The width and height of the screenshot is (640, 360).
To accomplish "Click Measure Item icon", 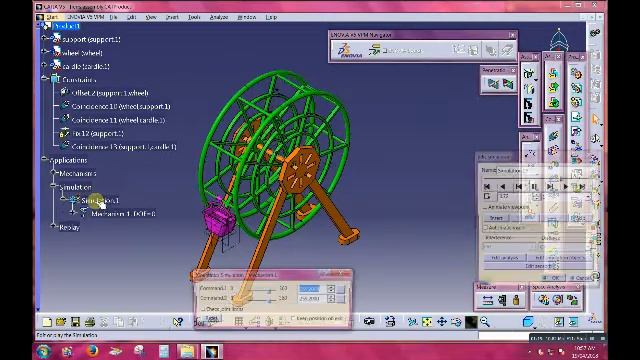I will 502,301.
